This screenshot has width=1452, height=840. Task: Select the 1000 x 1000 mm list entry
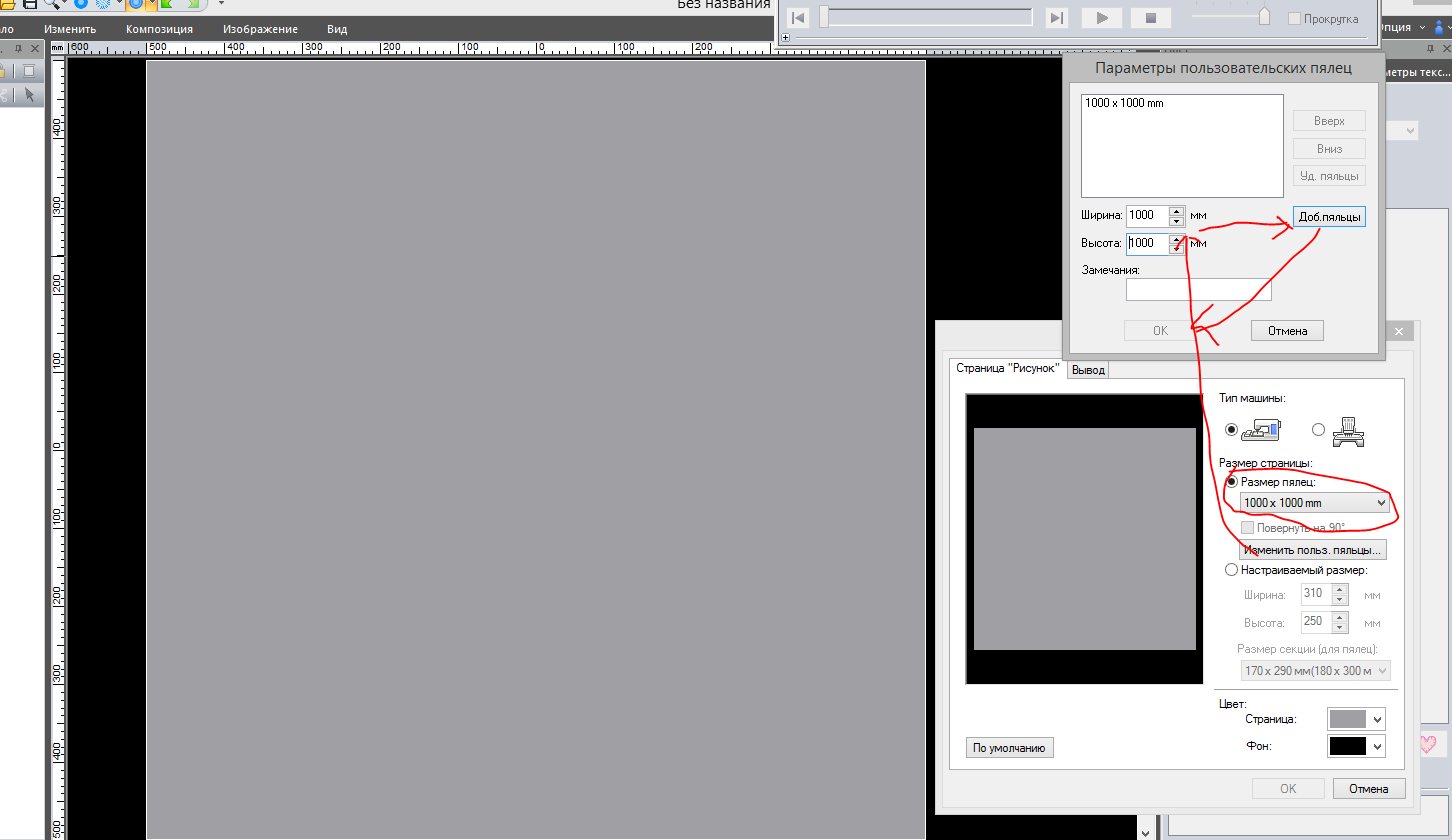point(1124,103)
